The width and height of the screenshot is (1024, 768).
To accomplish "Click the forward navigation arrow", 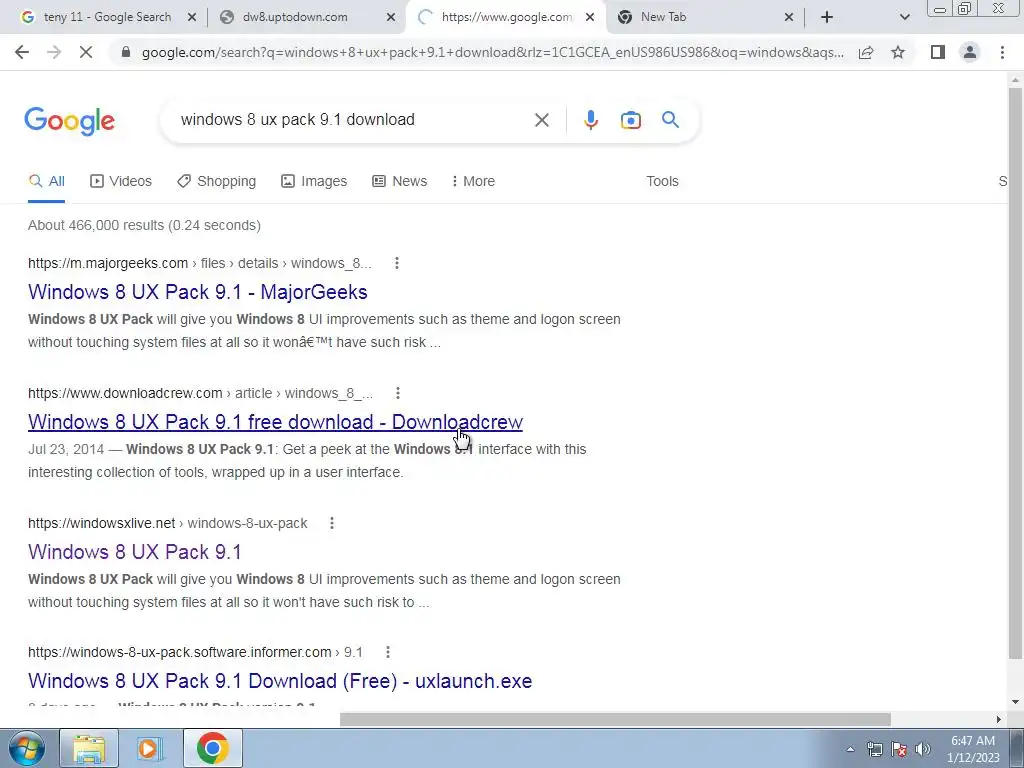I will point(54,52).
